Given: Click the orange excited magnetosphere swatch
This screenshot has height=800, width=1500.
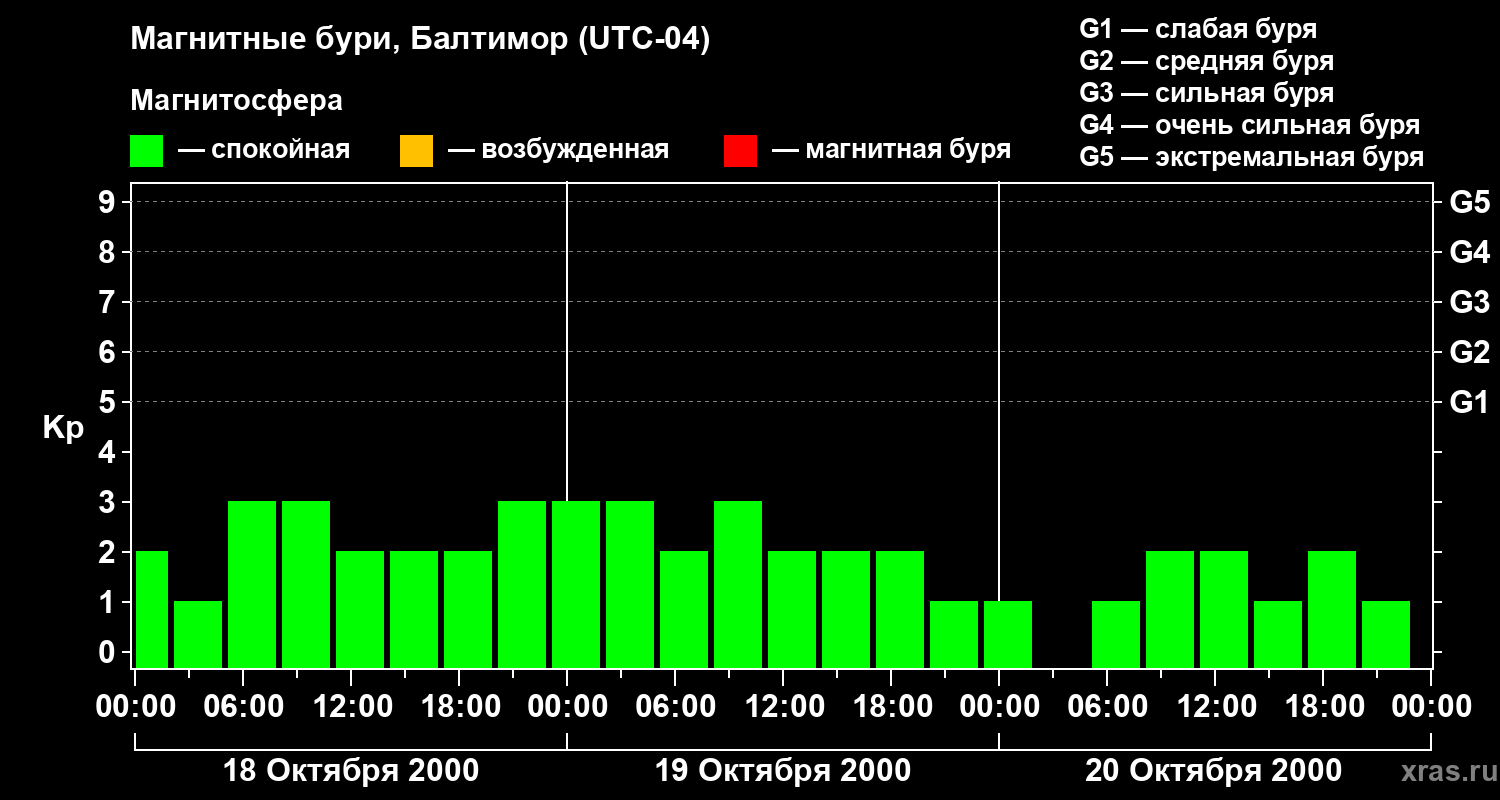Looking at the screenshot, I should [x=416, y=151].
